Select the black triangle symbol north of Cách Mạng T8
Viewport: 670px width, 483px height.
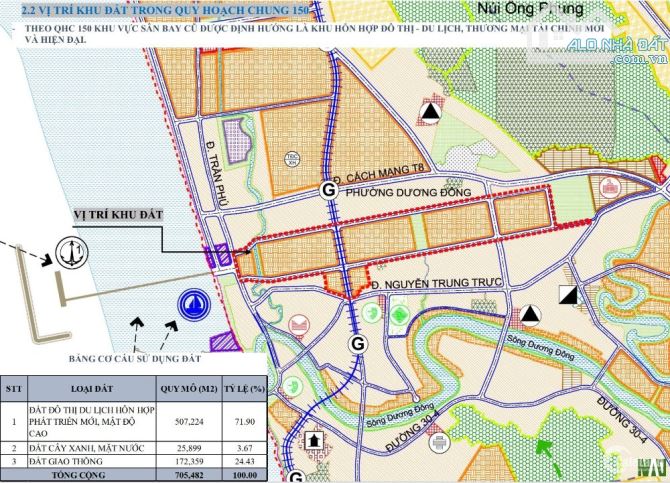pos(431,113)
